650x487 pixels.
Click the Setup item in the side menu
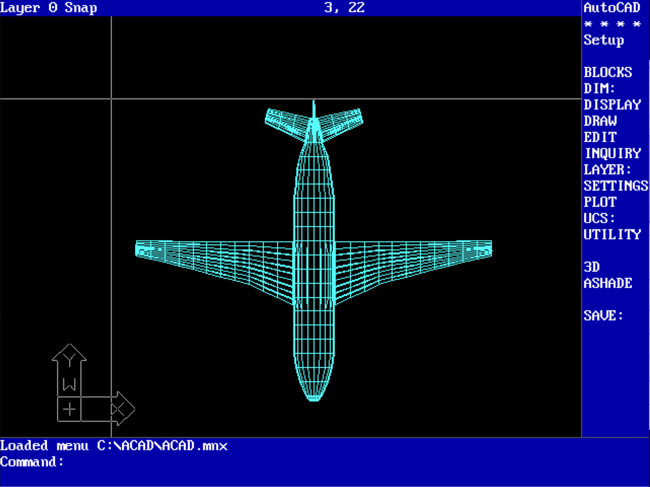604,40
